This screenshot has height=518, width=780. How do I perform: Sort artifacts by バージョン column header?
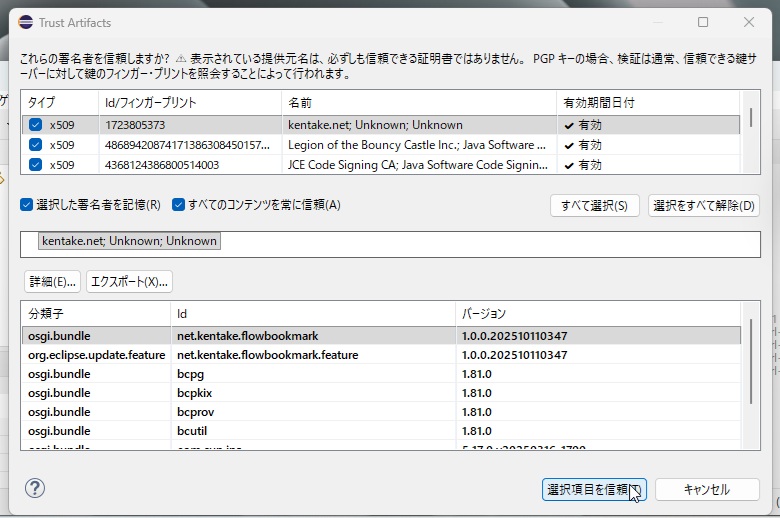coord(484,313)
